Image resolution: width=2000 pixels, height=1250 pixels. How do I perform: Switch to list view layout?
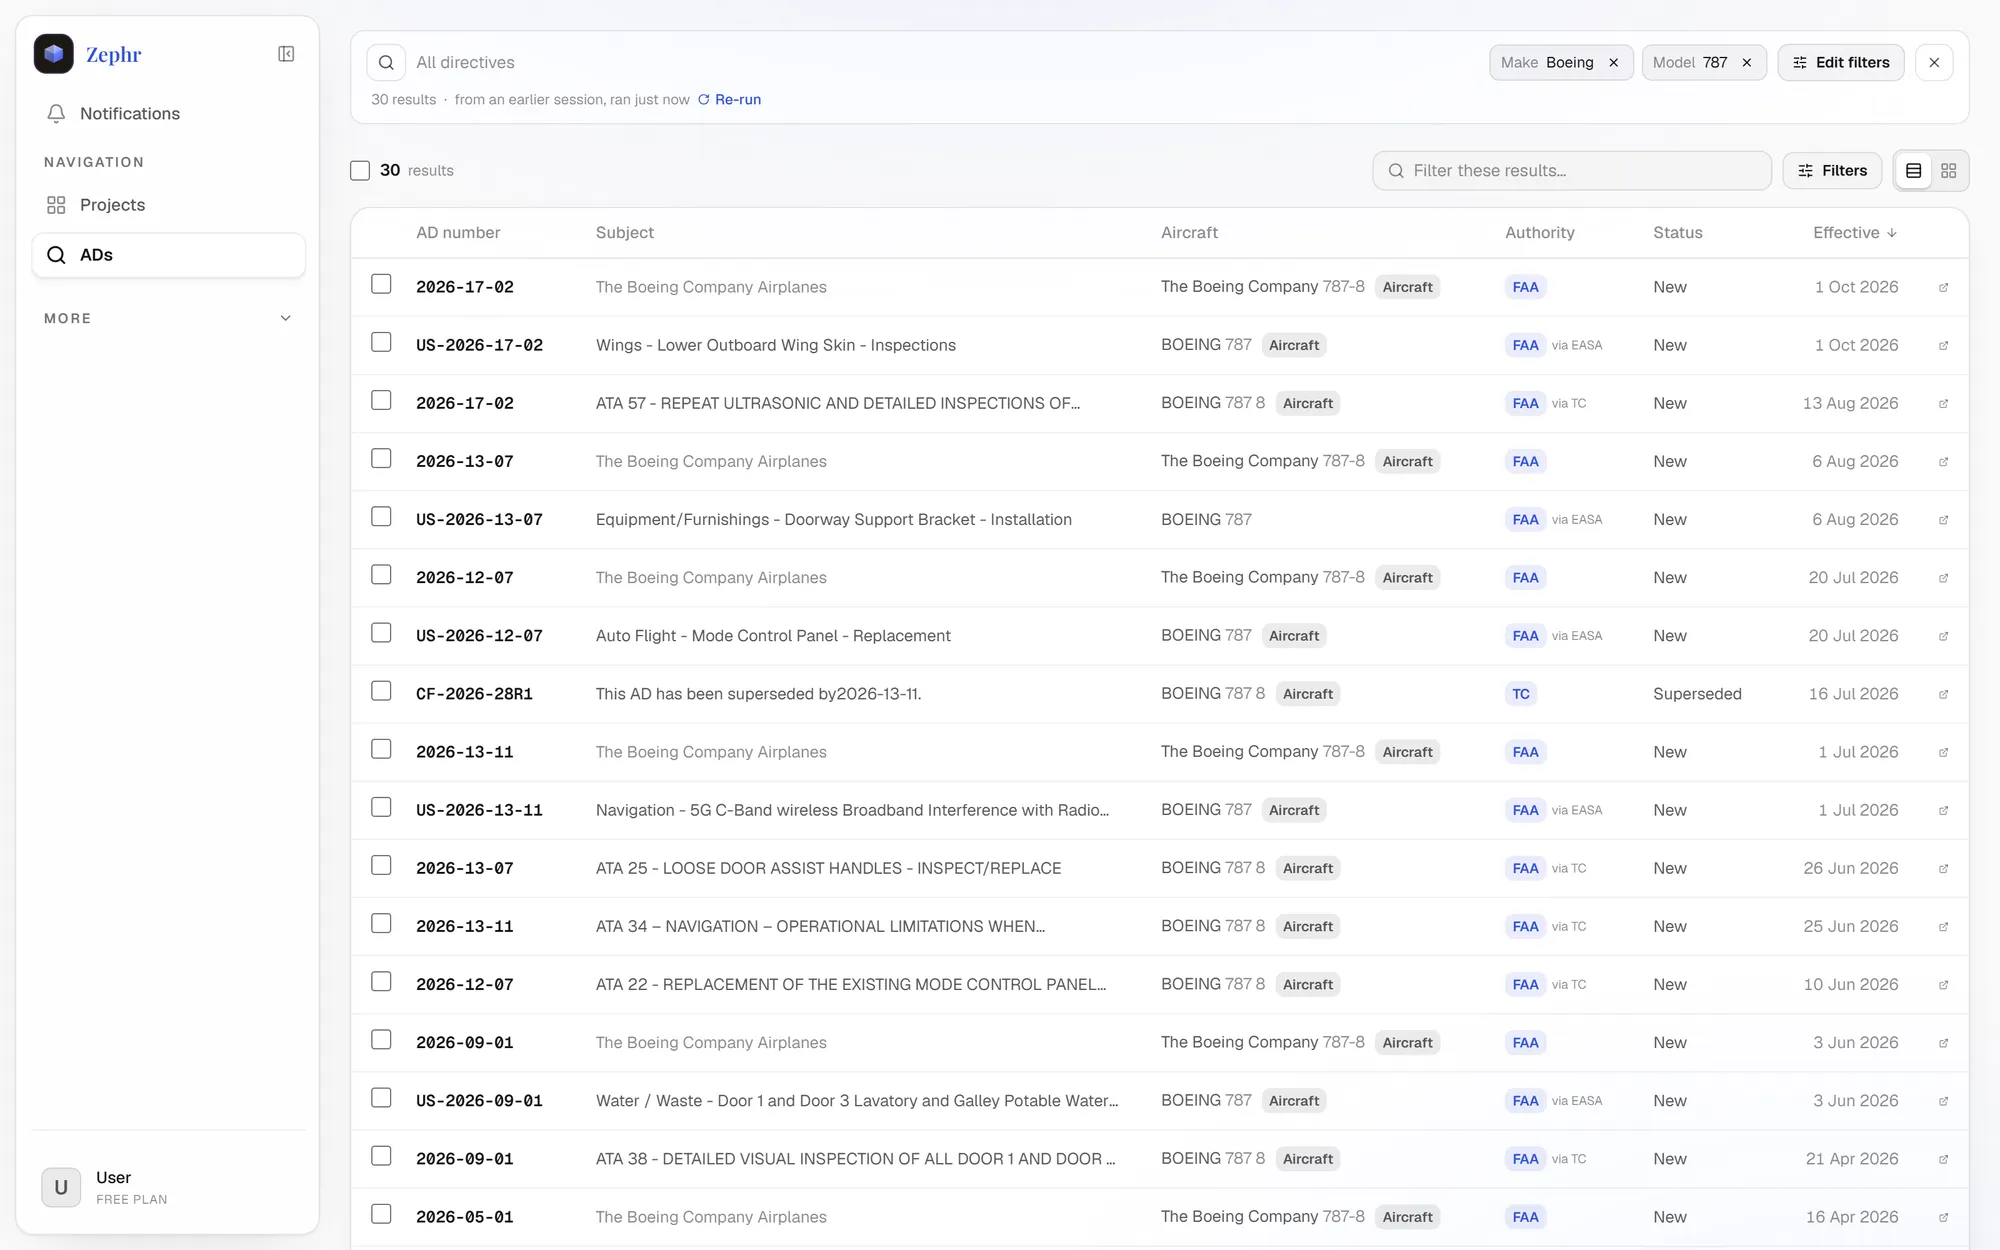coord(1914,171)
